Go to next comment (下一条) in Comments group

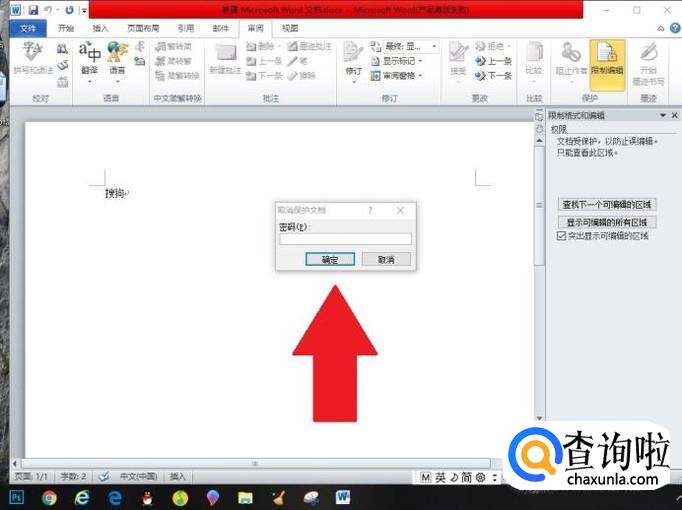[x=264, y=76]
